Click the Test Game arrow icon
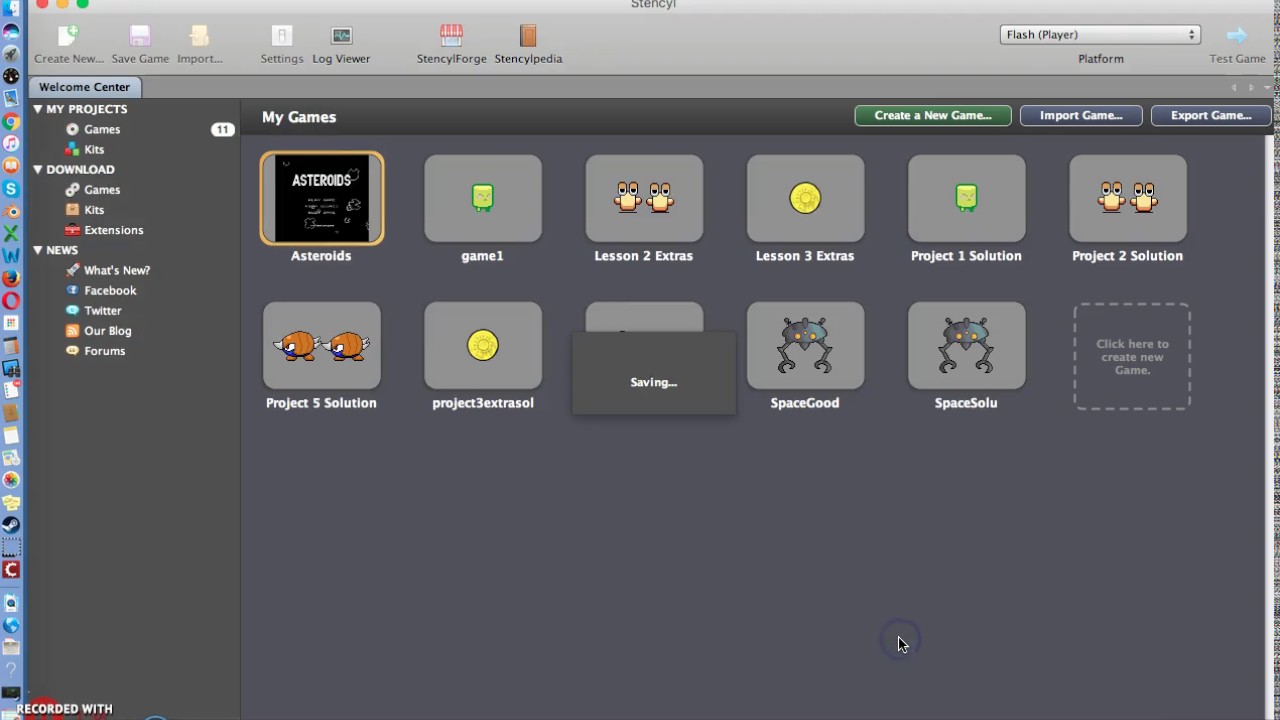The image size is (1280, 720). click(1237, 36)
